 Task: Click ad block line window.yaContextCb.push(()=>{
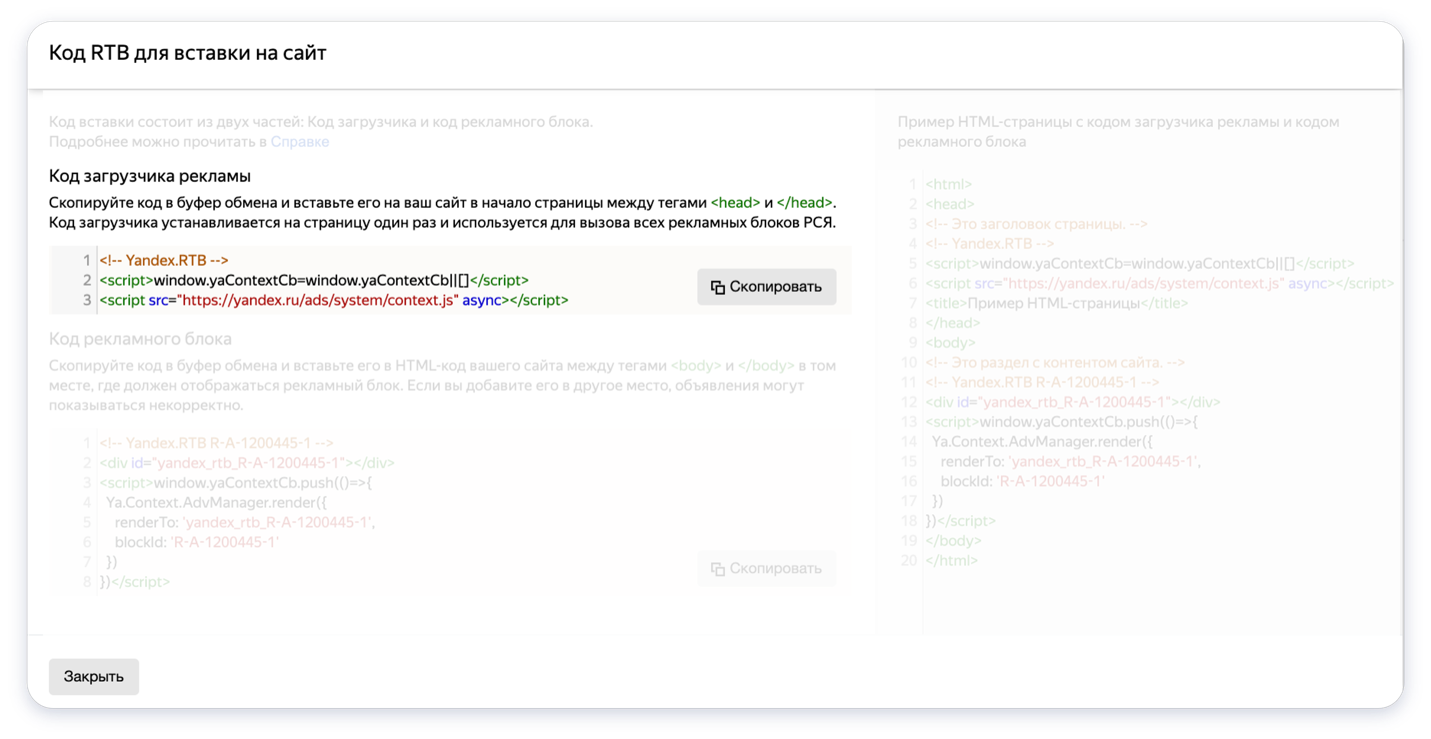(236, 483)
